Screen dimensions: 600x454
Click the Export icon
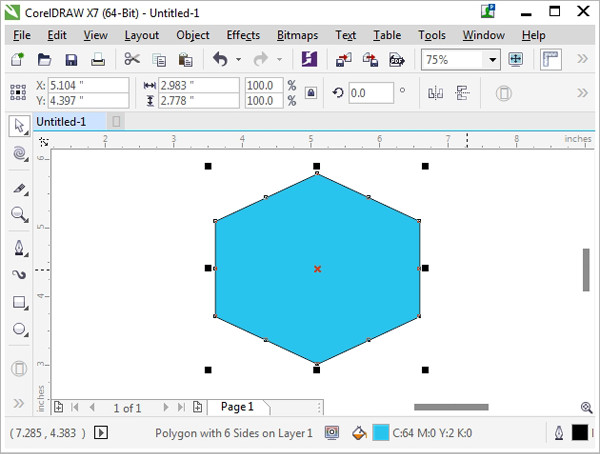[x=370, y=60]
